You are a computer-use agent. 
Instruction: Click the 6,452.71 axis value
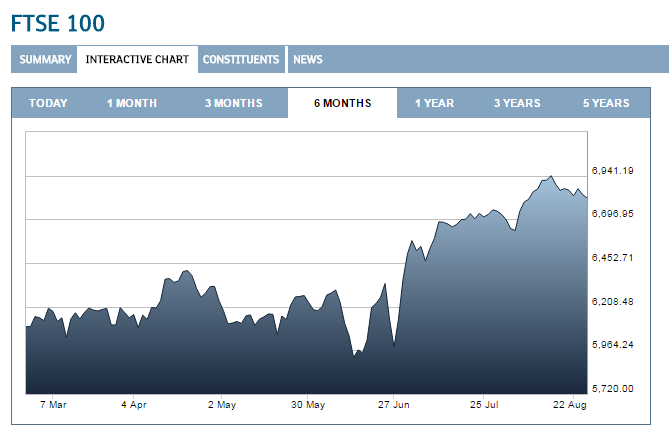[612, 257]
